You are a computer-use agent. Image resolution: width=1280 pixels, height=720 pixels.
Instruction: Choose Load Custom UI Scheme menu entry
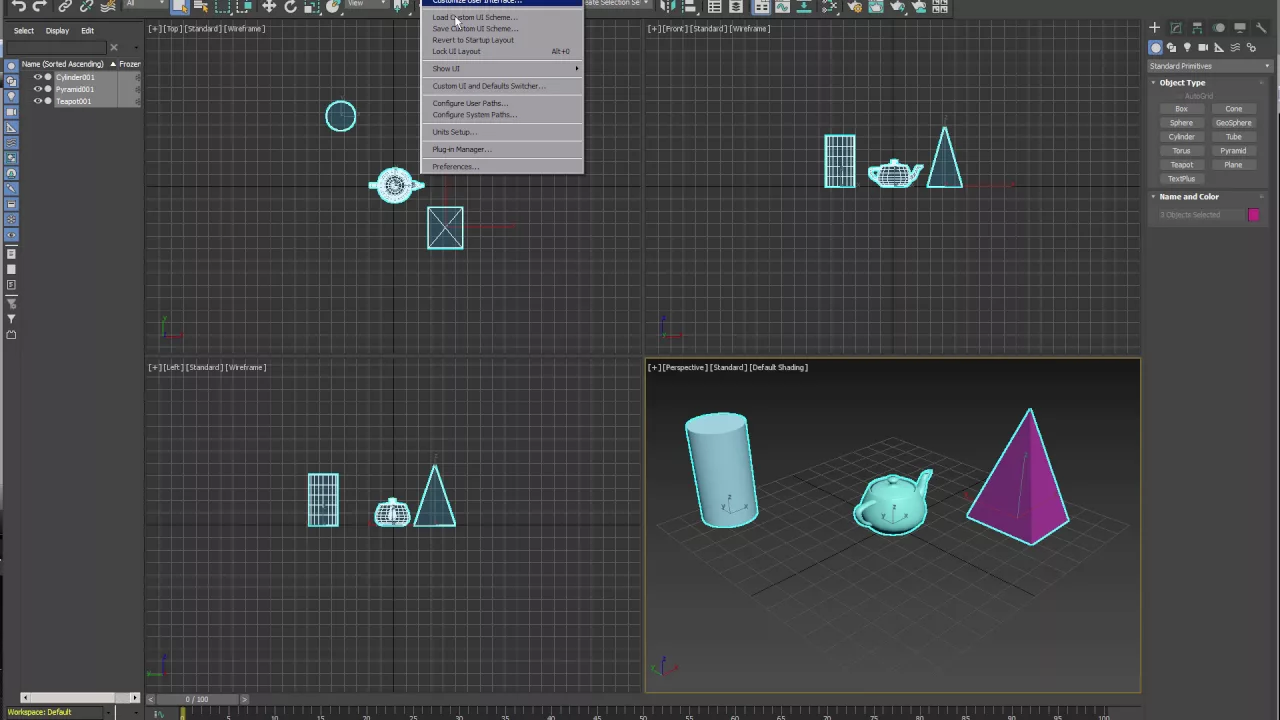tap(474, 17)
